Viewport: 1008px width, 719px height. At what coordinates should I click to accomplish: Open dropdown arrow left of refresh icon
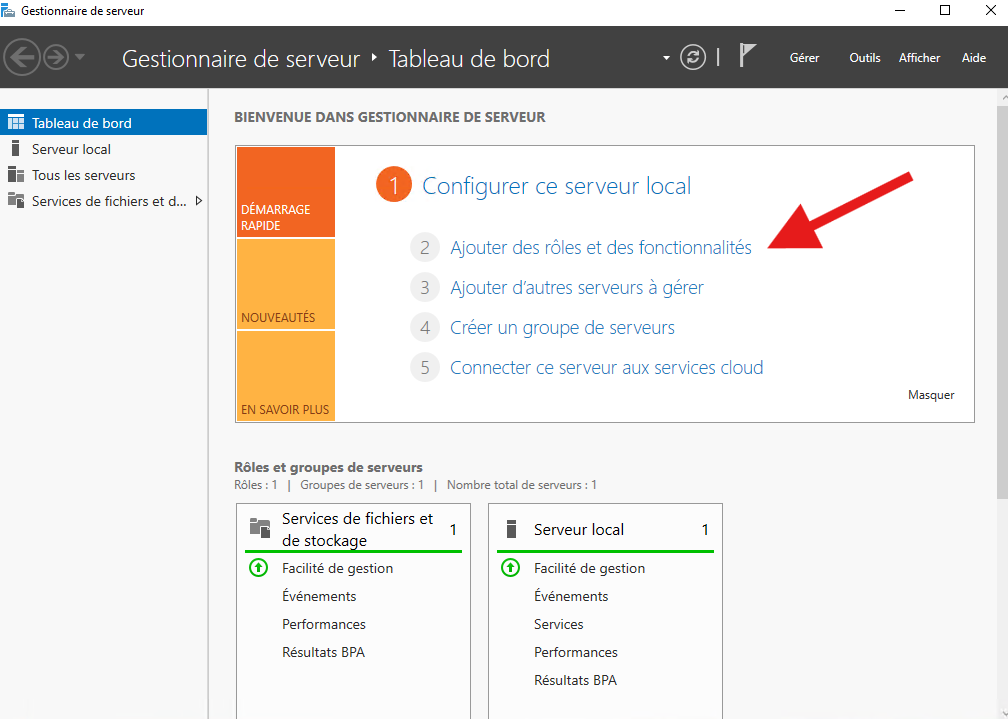click(x=666, y=58)
